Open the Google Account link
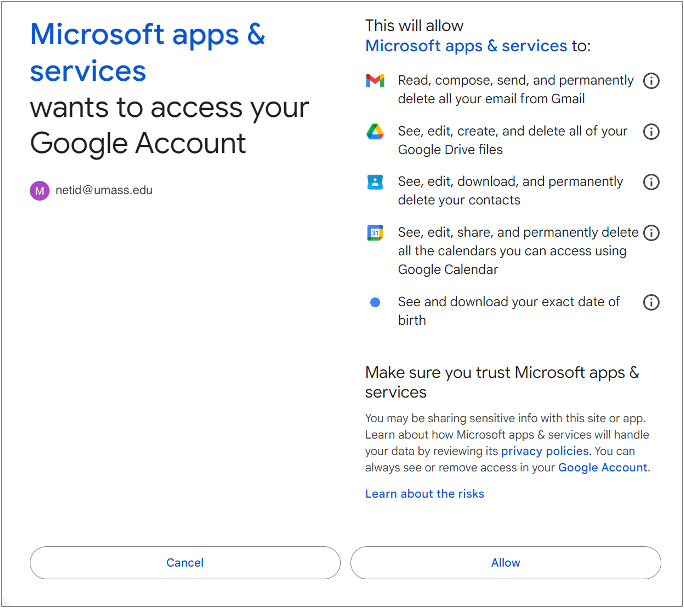This screenshot has height=608, width=684. (603, 468)
